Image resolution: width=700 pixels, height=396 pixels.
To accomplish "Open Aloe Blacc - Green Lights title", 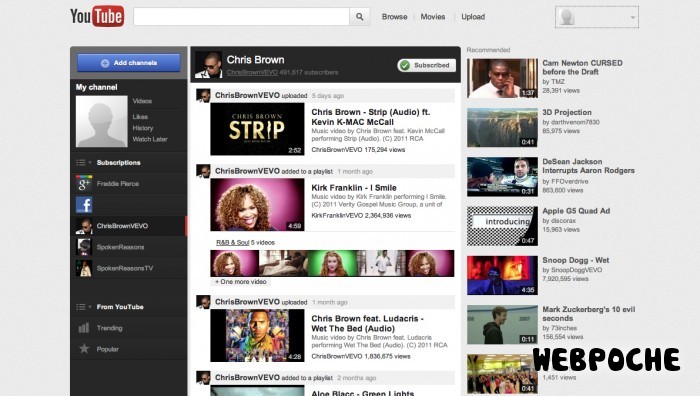I will [x=362, y=393].
